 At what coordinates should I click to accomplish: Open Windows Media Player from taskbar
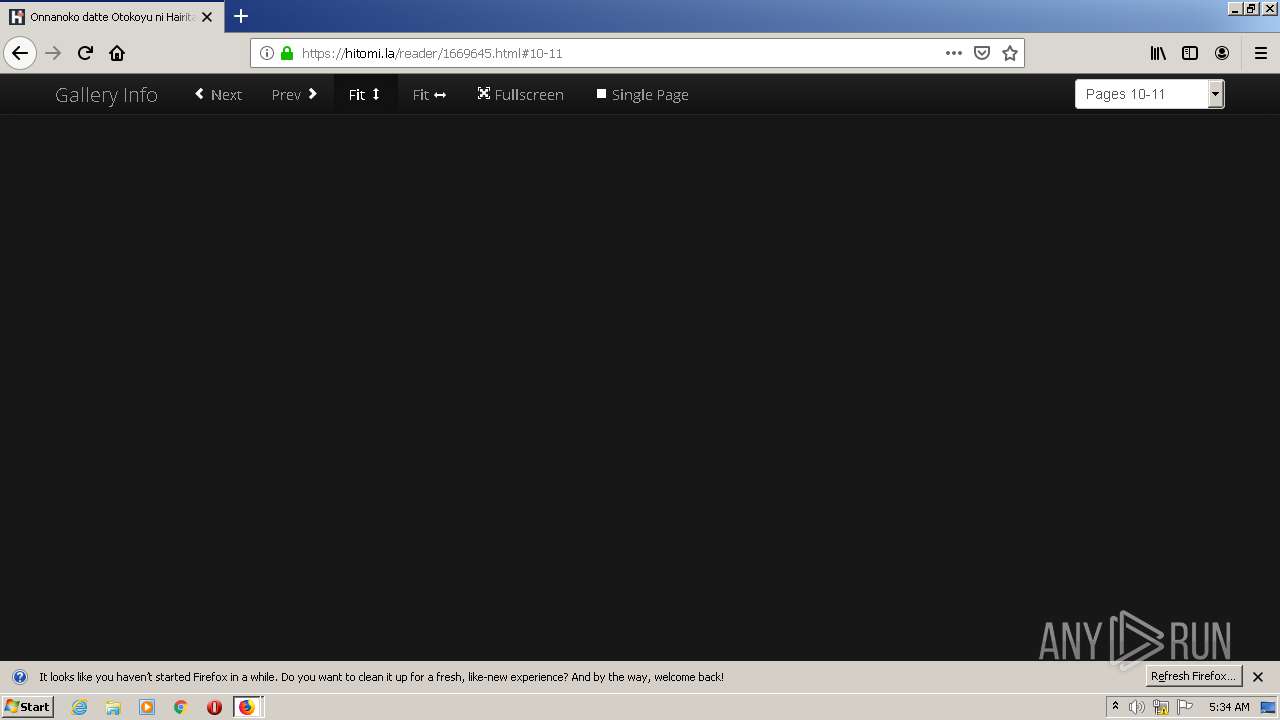click(147, 707)
